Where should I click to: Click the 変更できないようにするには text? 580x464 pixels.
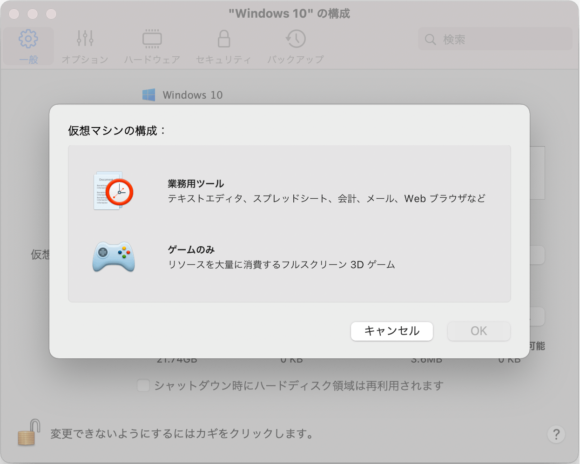182,433
